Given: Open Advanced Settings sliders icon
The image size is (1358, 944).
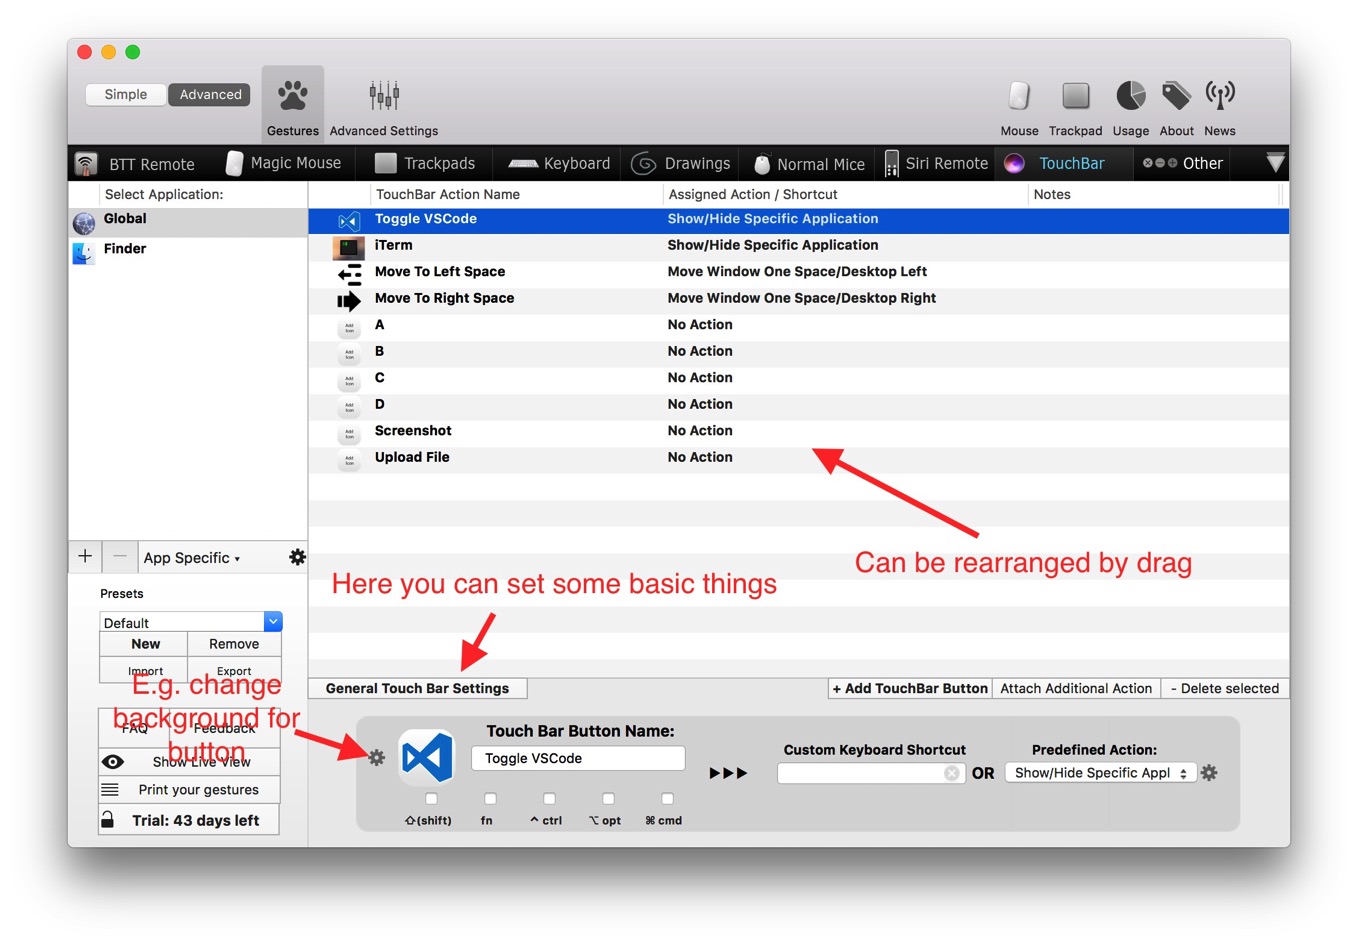Looking at the screenshot, I should click(384, 96).
